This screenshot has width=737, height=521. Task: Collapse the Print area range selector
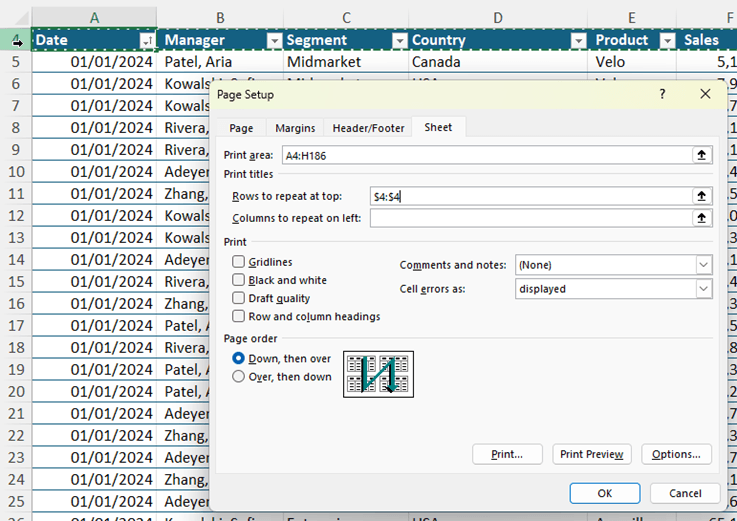click(x=701, y=155)
